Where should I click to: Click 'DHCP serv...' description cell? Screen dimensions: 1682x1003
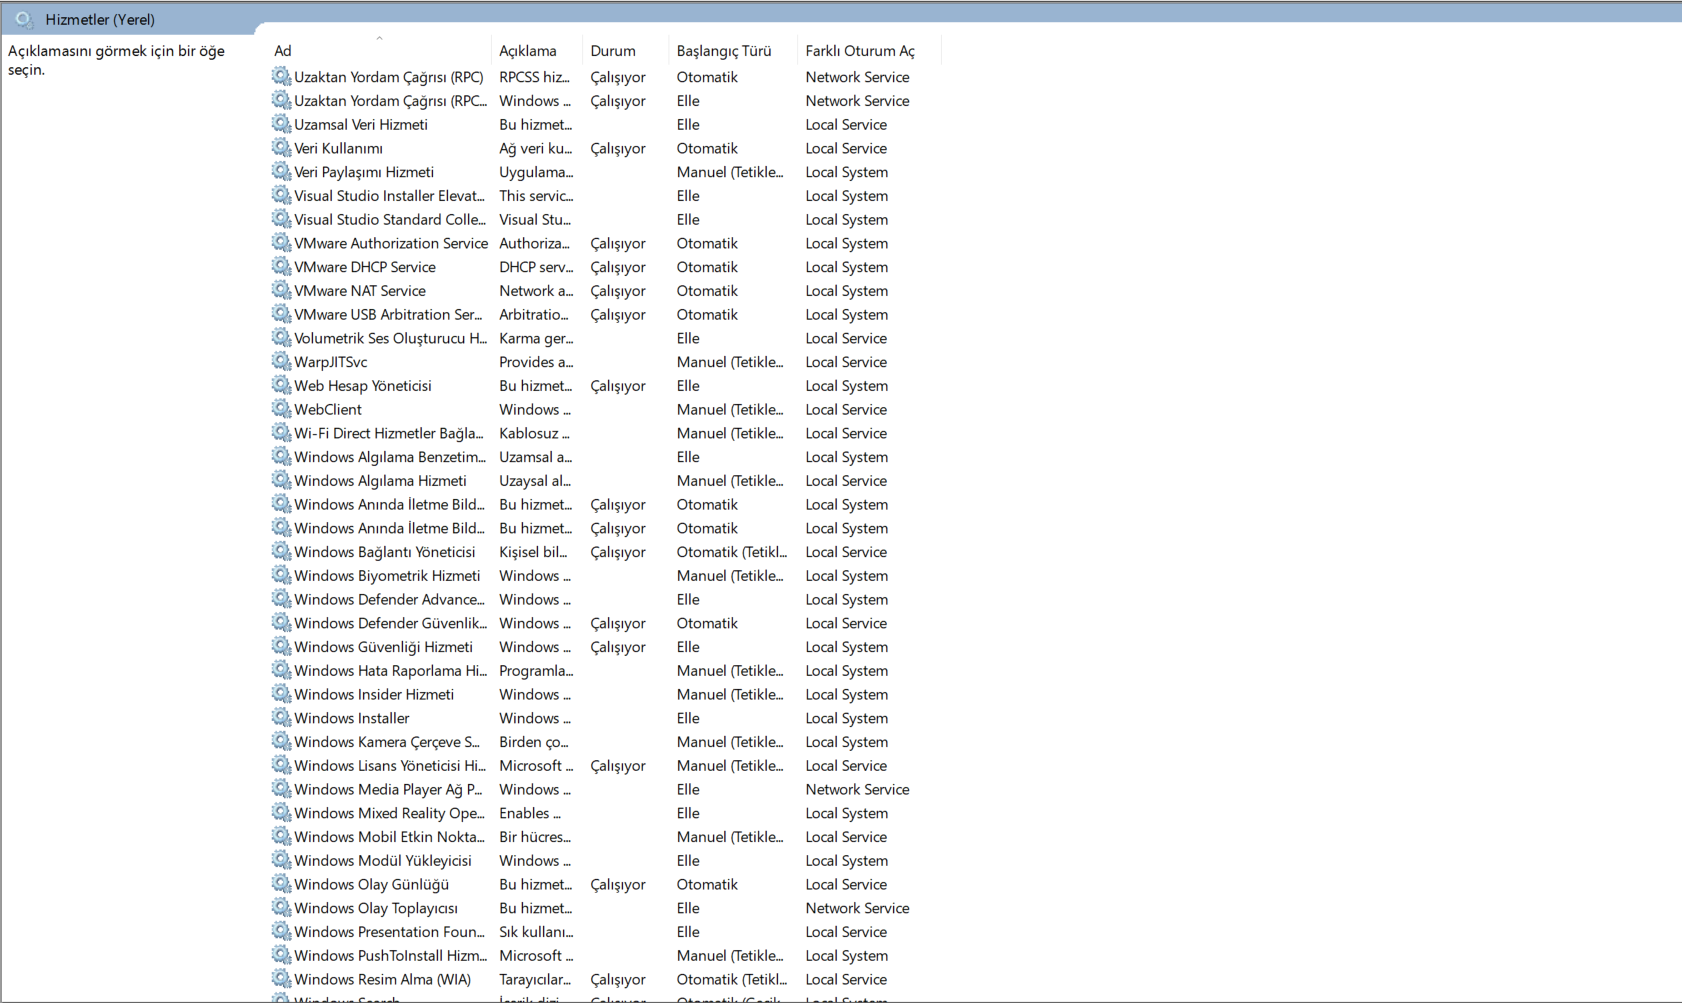(x=536, y=267)
